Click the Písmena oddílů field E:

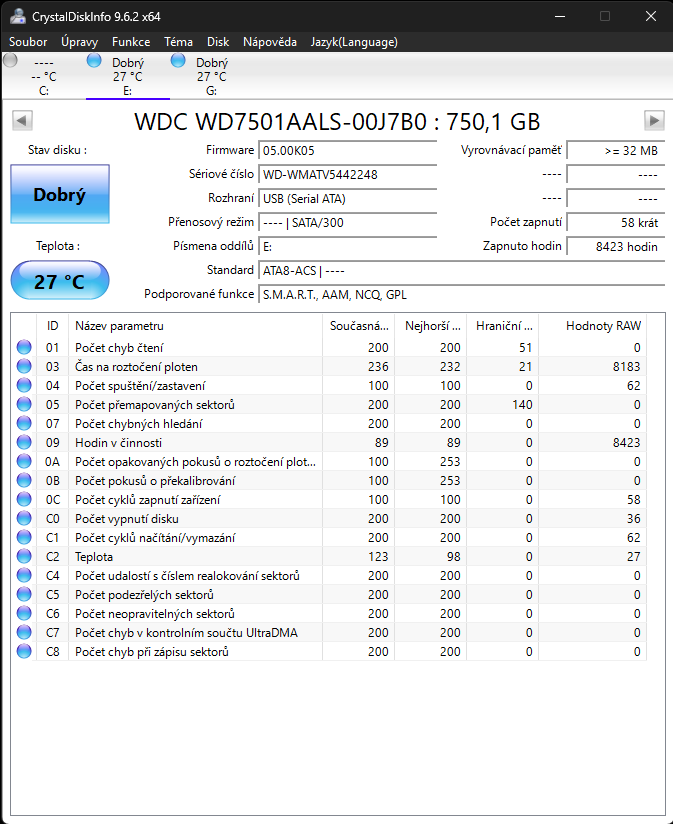[347, 246]
